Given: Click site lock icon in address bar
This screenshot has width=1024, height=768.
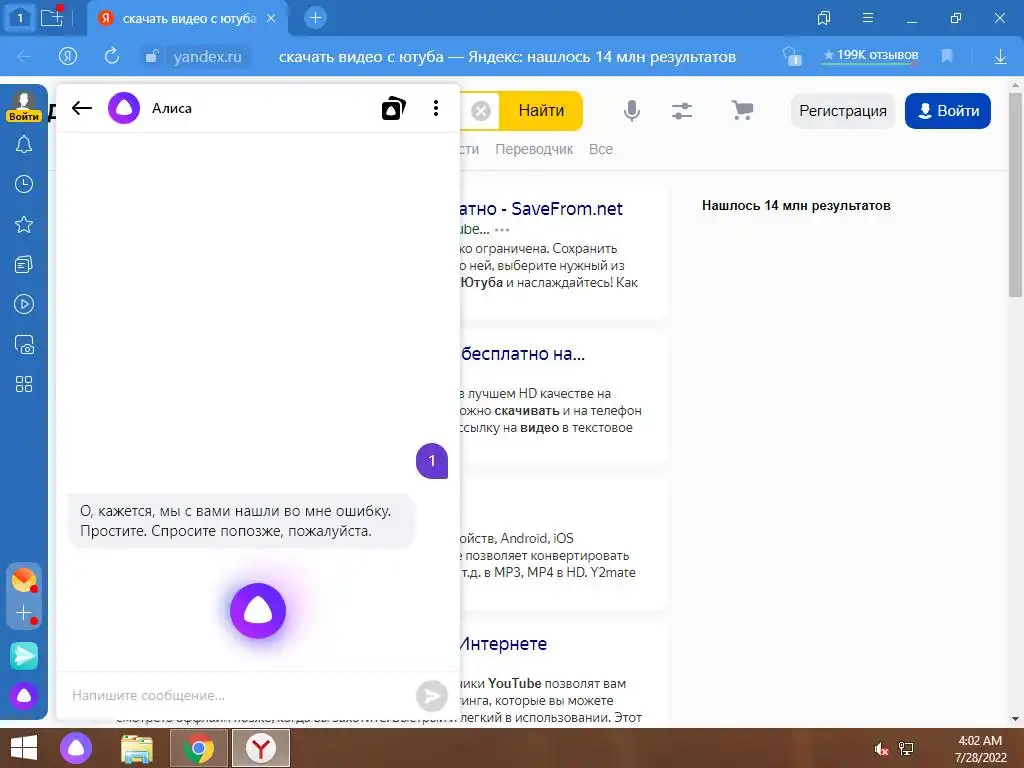Looking at the screenshot, I should point(152,57).
